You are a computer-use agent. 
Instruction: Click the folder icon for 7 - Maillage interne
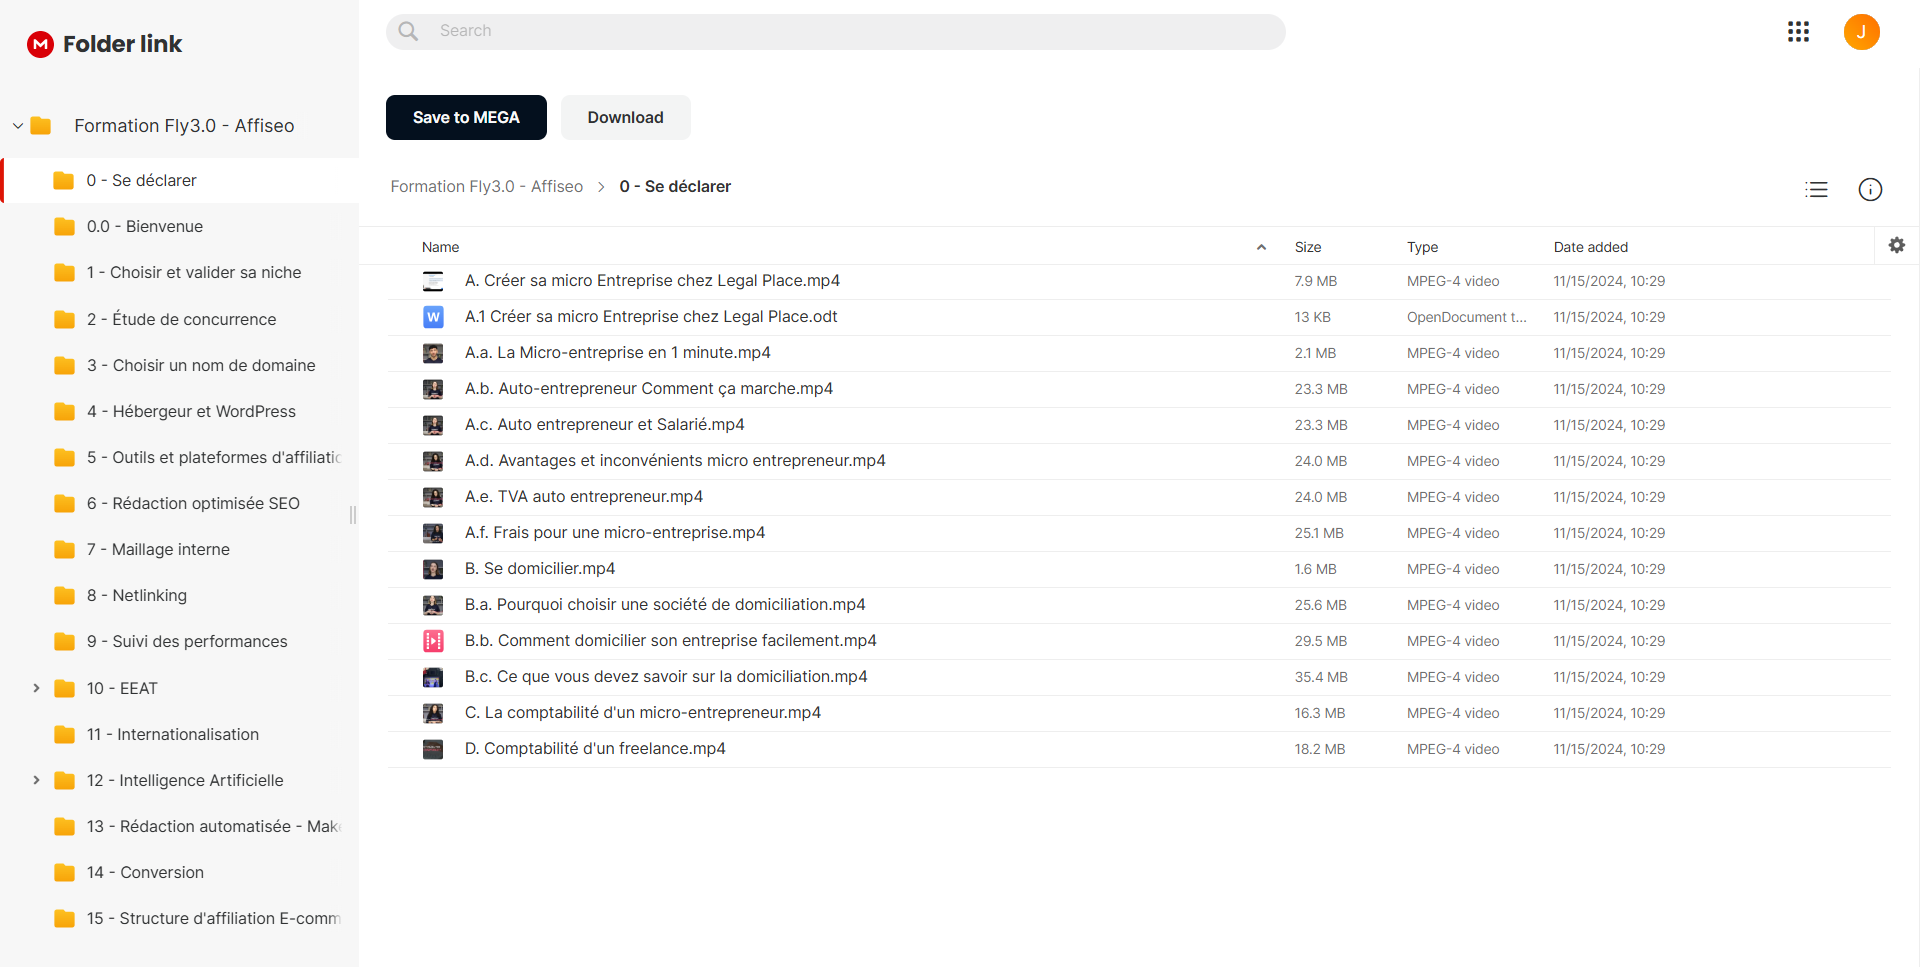click(65, 550)
